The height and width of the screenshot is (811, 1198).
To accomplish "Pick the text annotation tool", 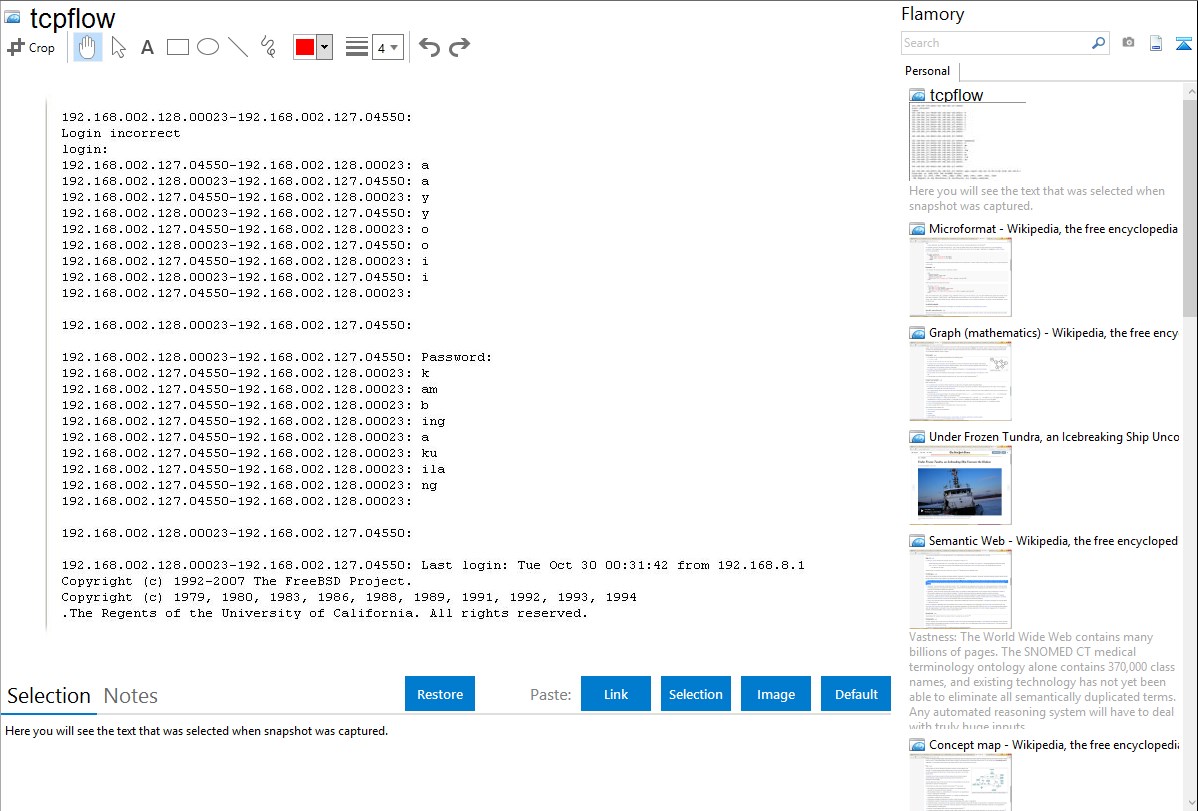I will pos(147,47).
